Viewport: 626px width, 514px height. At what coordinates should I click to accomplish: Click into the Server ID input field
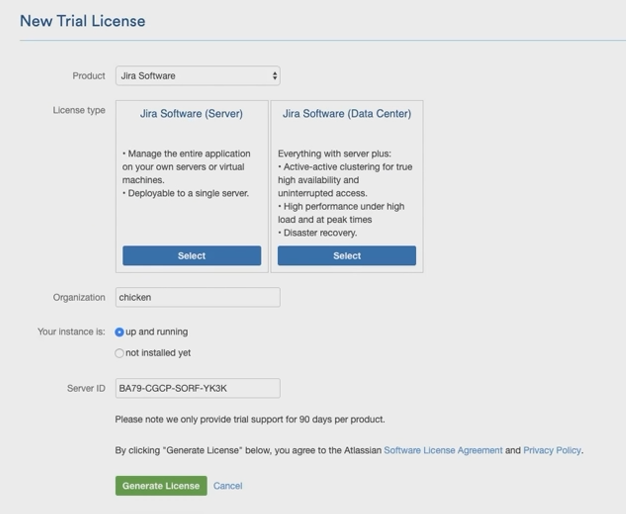[198, 388]
